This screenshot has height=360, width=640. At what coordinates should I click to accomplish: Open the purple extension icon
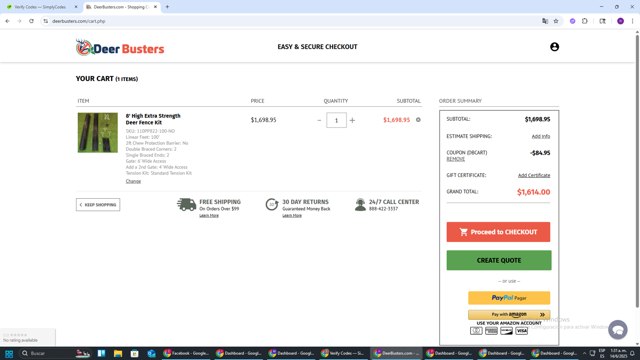(573, 21)
